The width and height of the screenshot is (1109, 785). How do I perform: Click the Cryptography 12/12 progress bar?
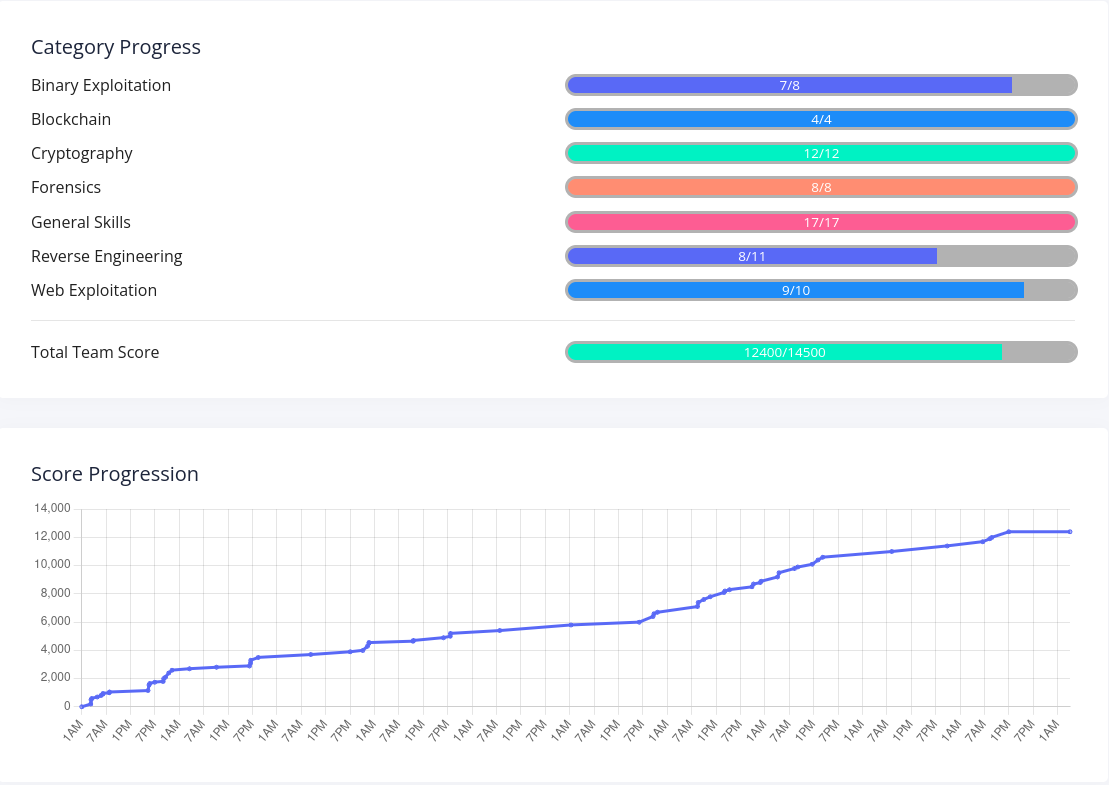click(821, 153)
